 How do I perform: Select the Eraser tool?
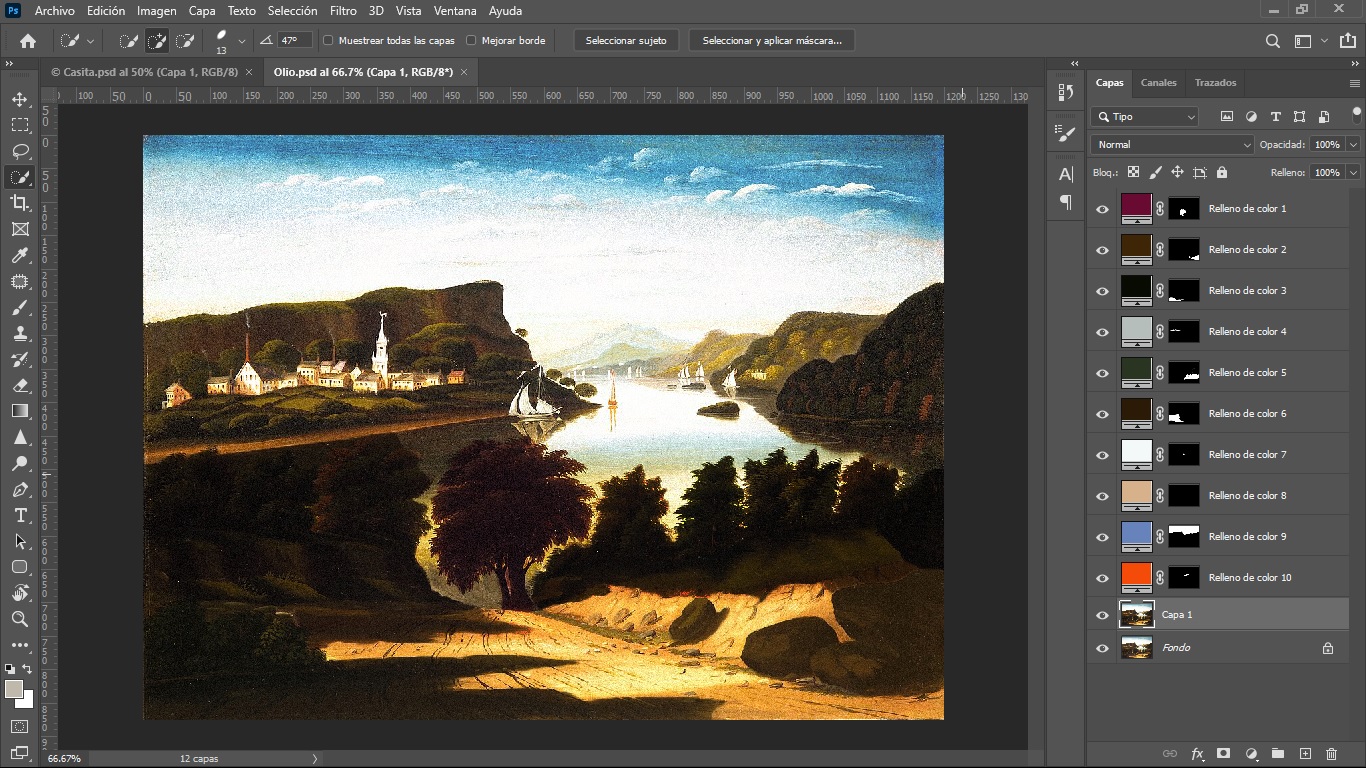click(20, 385)
